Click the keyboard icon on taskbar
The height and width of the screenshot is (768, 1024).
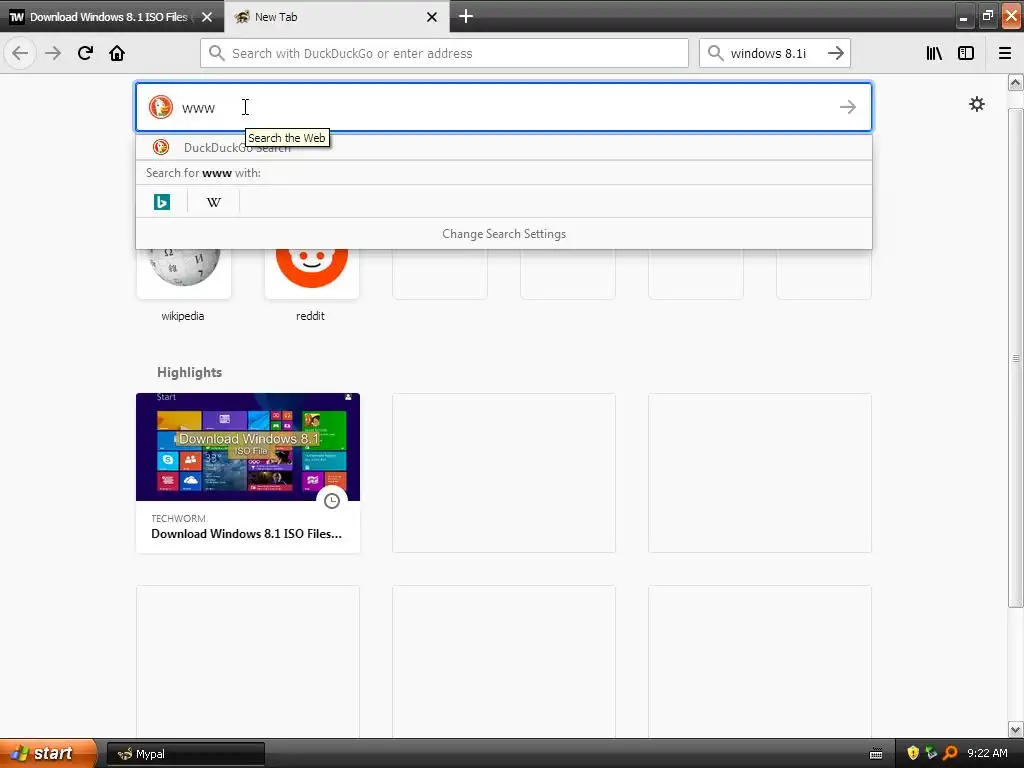point(876,754)
